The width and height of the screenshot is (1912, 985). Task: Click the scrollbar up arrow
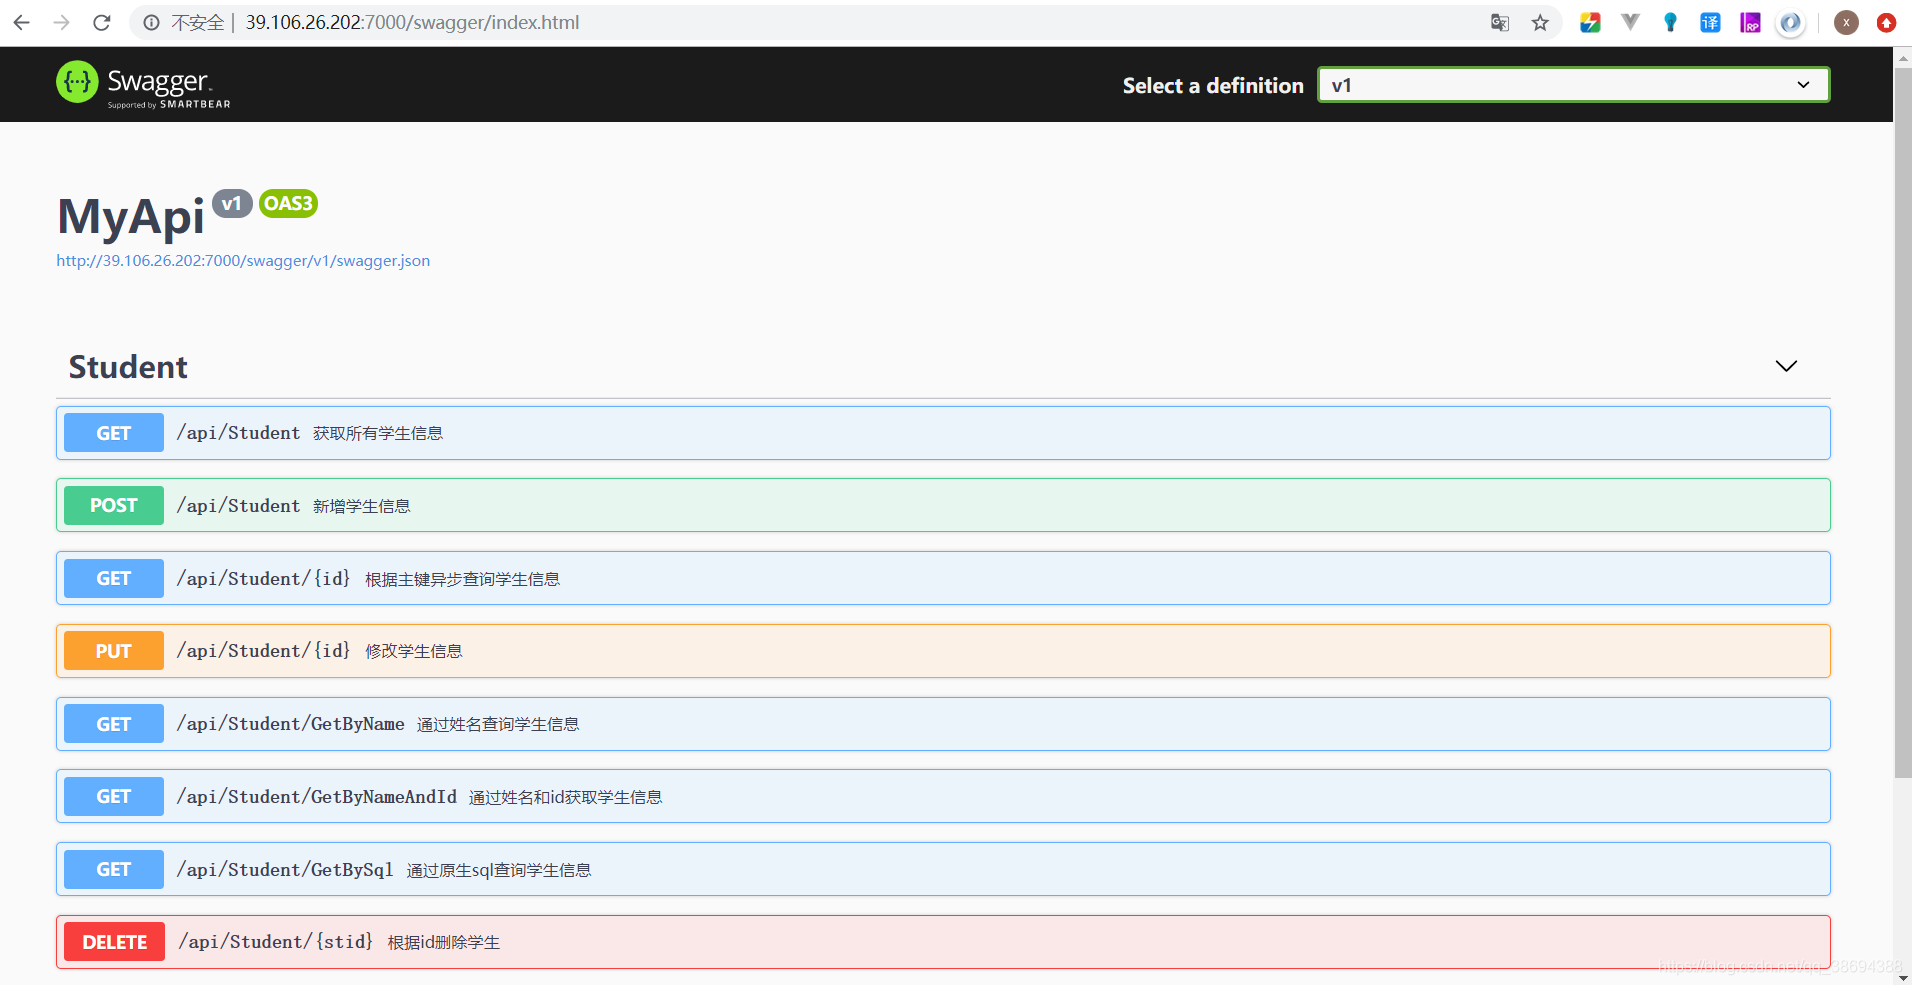pyautogui.click(x=1902, y=58)
